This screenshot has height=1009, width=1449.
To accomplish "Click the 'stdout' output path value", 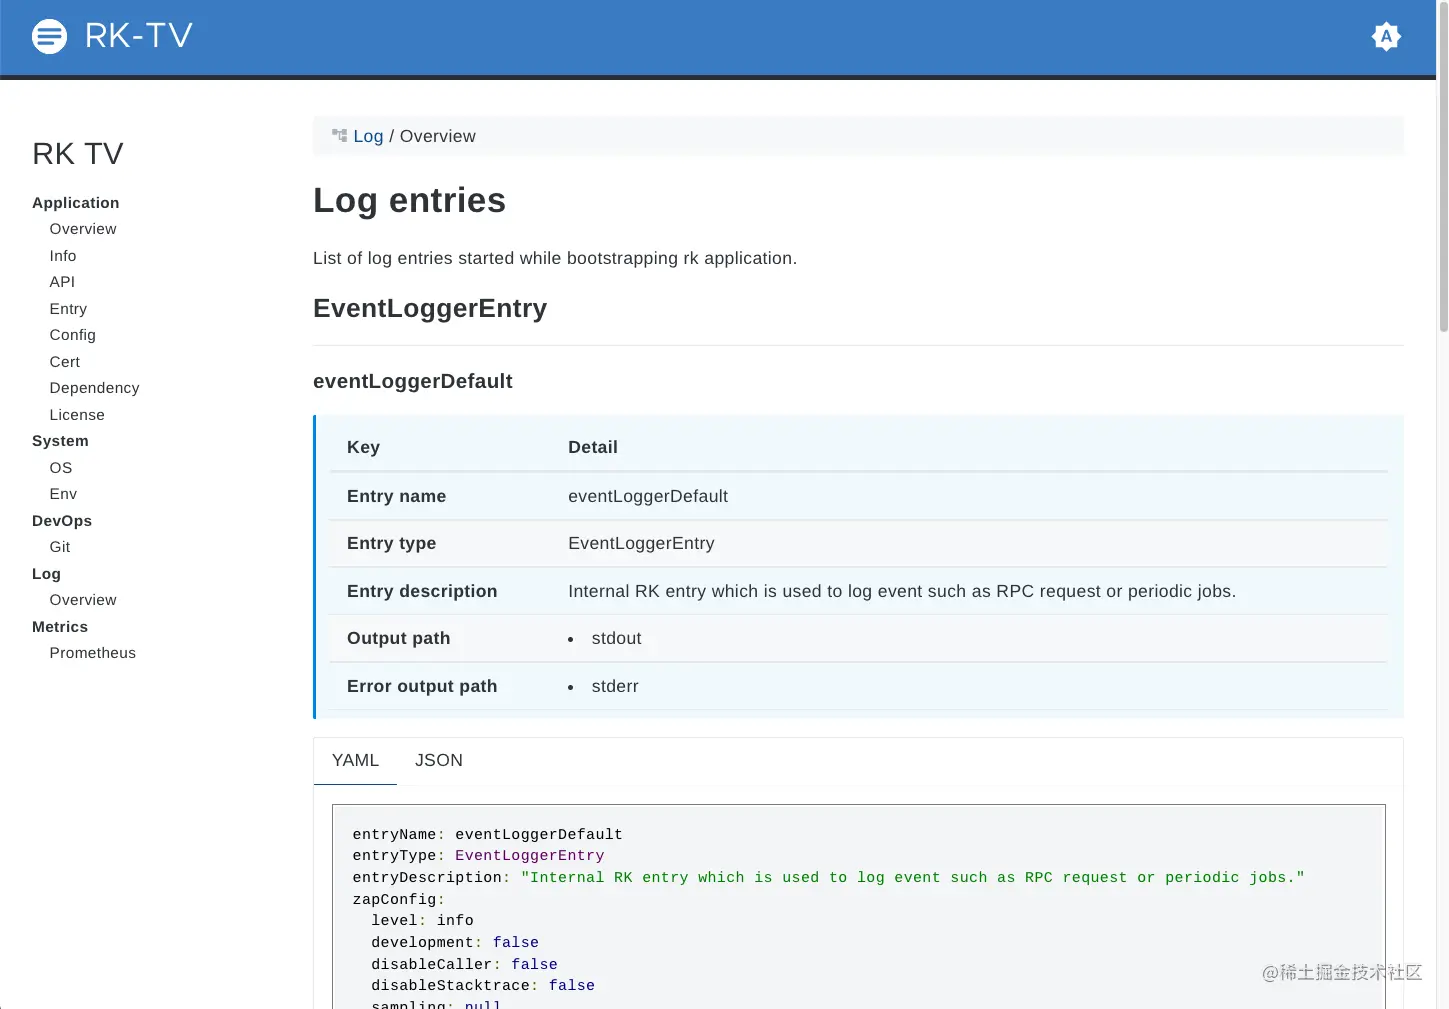I will [616, 639].
